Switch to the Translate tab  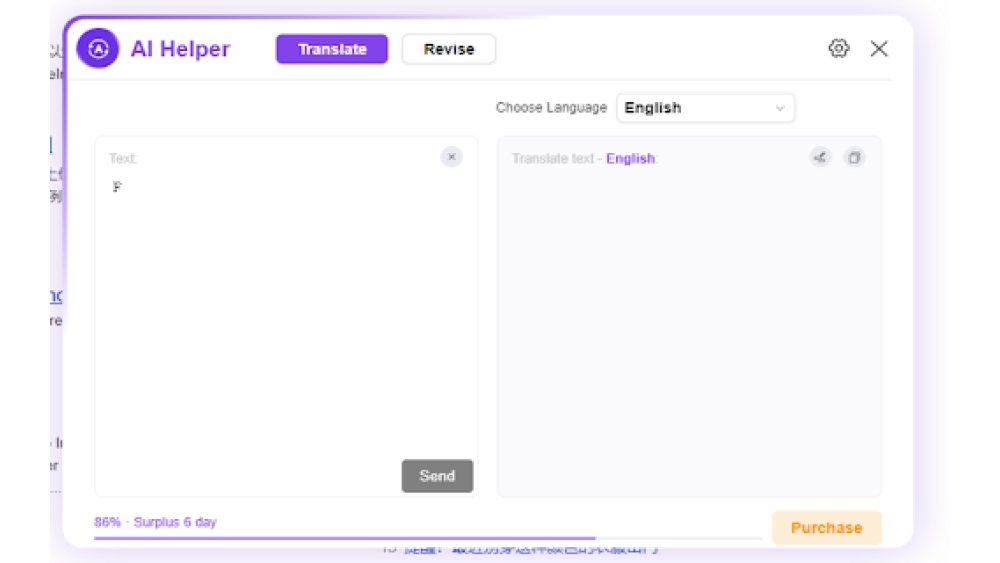pyautogui.click(x=332, y=49)
